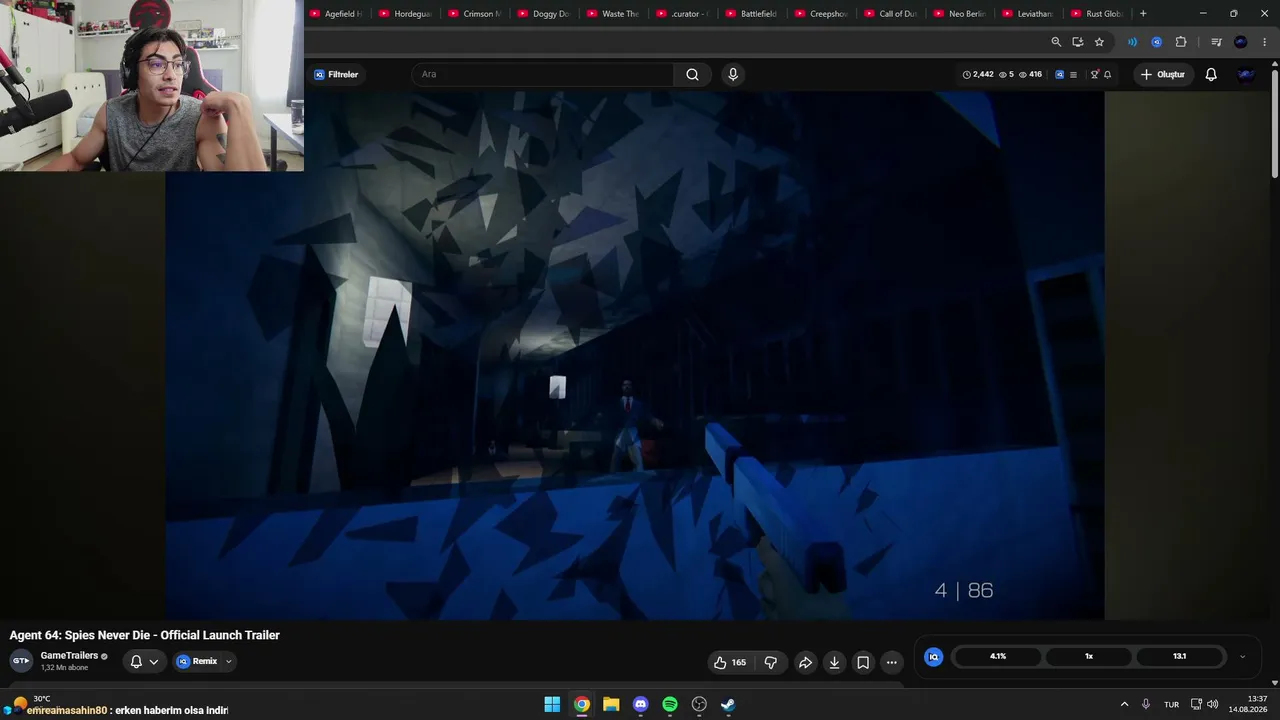
Task: Switch to the Waste The tab
Action: click(613, 14)
